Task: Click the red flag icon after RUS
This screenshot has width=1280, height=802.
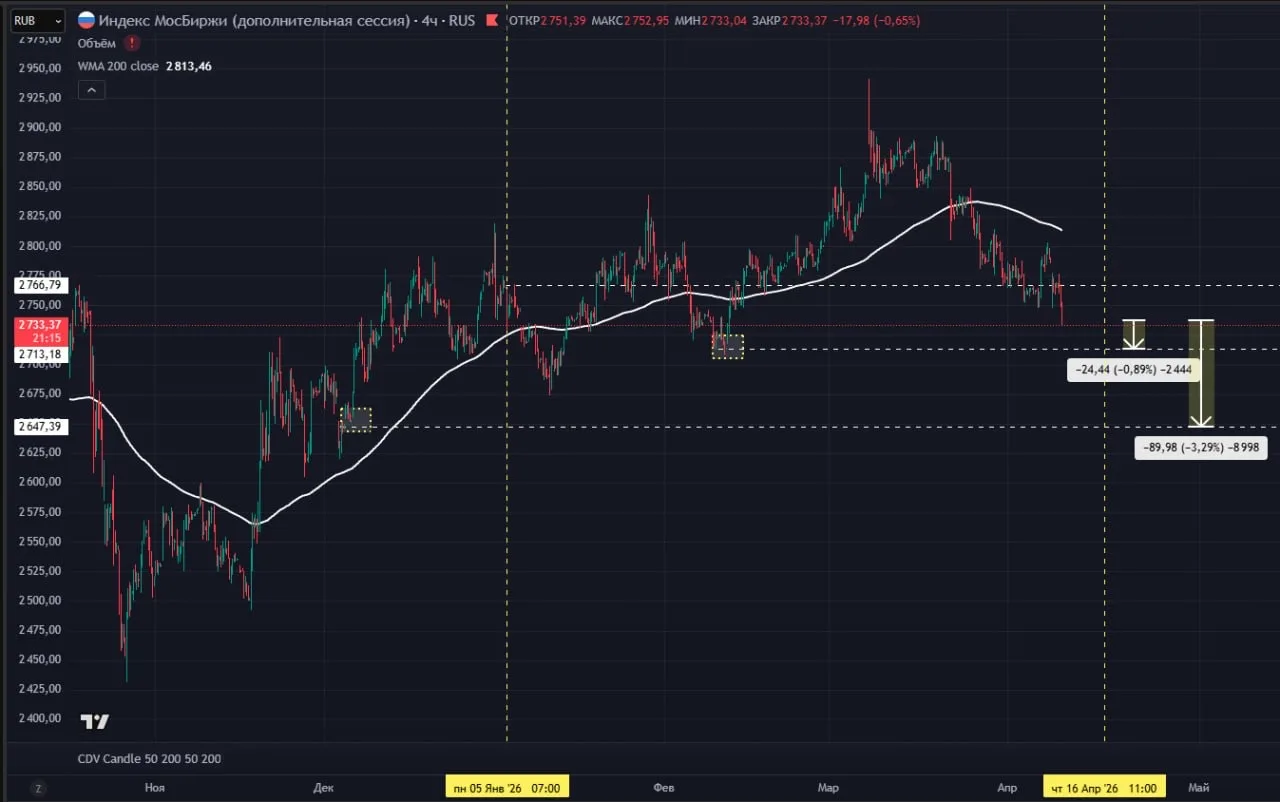Action: (491, 20)
